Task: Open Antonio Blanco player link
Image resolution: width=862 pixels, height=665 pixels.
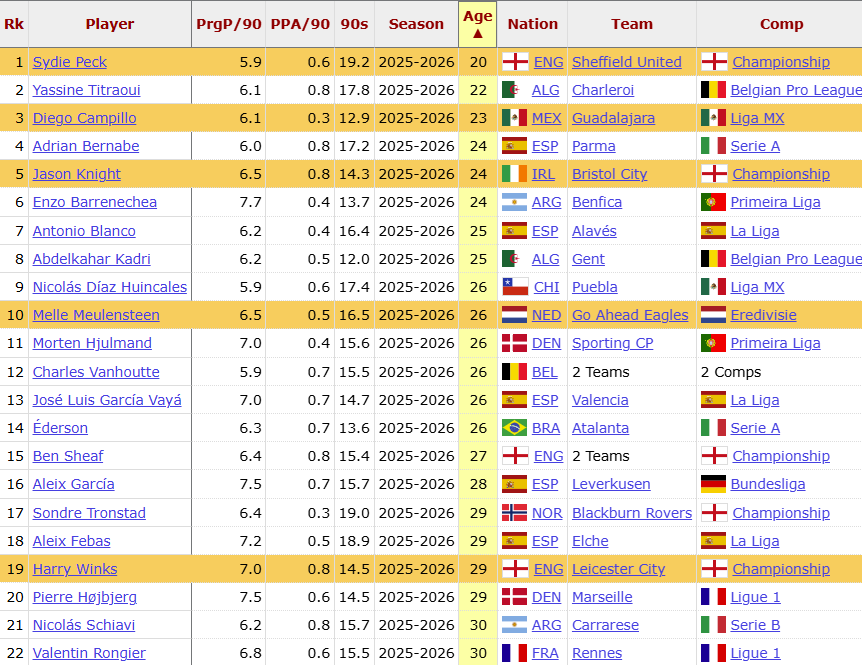Action: 84,231
